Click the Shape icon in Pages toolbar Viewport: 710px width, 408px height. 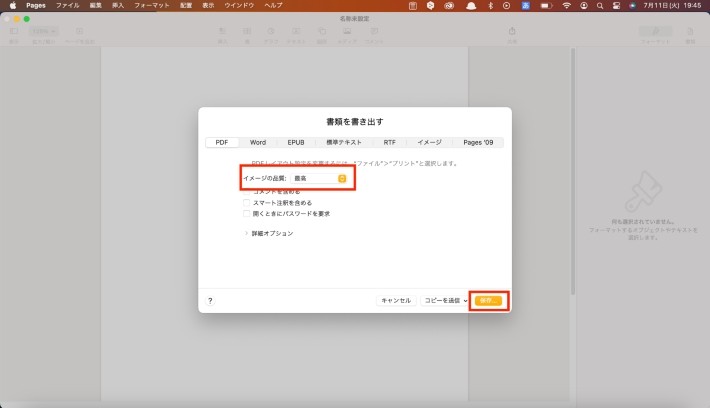[321, 31]
